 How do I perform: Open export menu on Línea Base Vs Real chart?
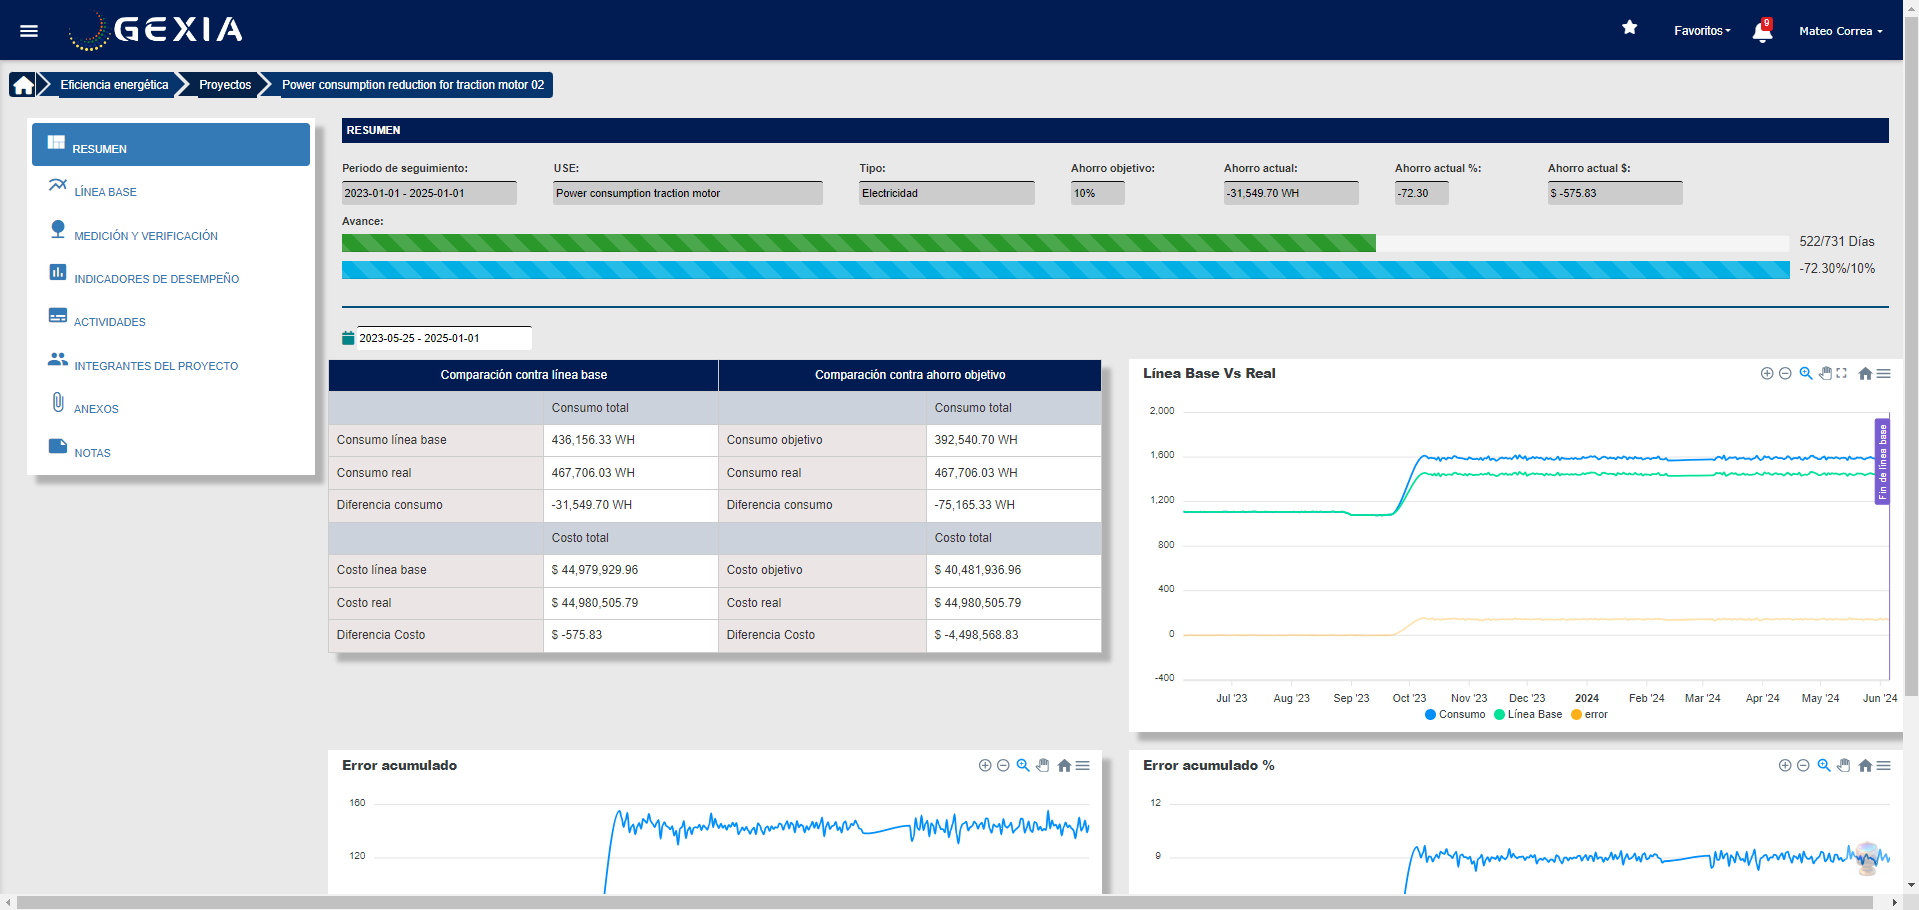[x=1884, y=374]
